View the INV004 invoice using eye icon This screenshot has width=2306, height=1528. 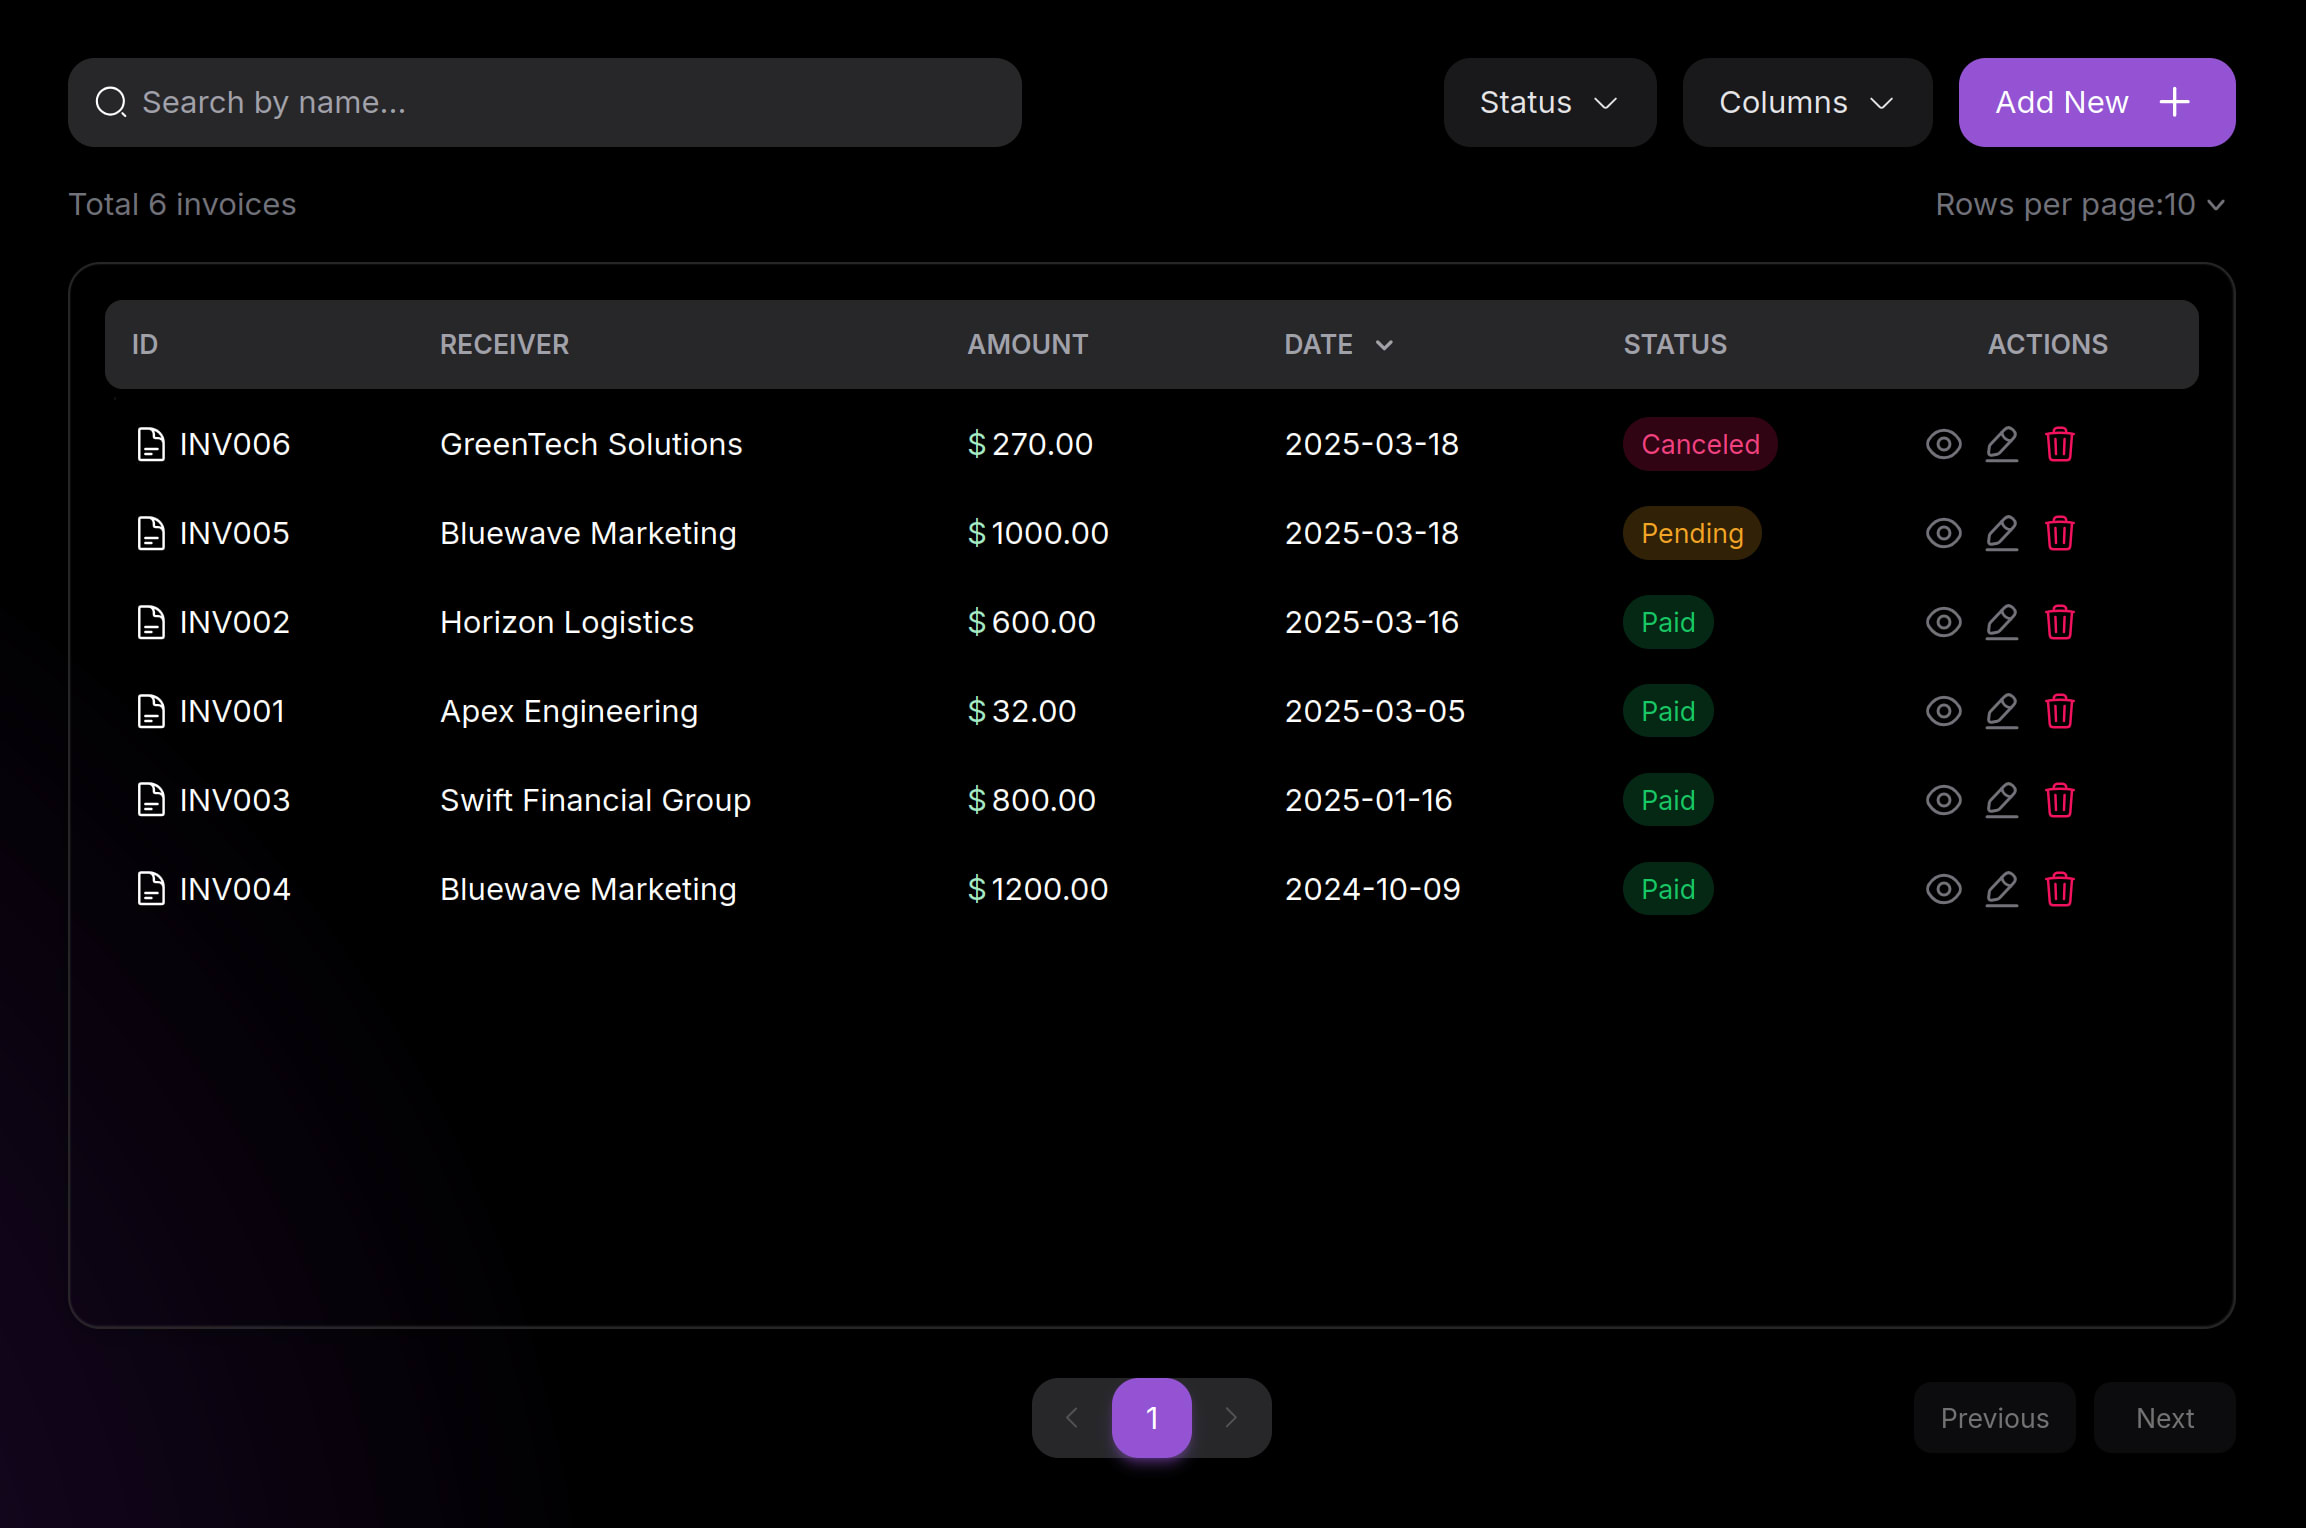1943,889
